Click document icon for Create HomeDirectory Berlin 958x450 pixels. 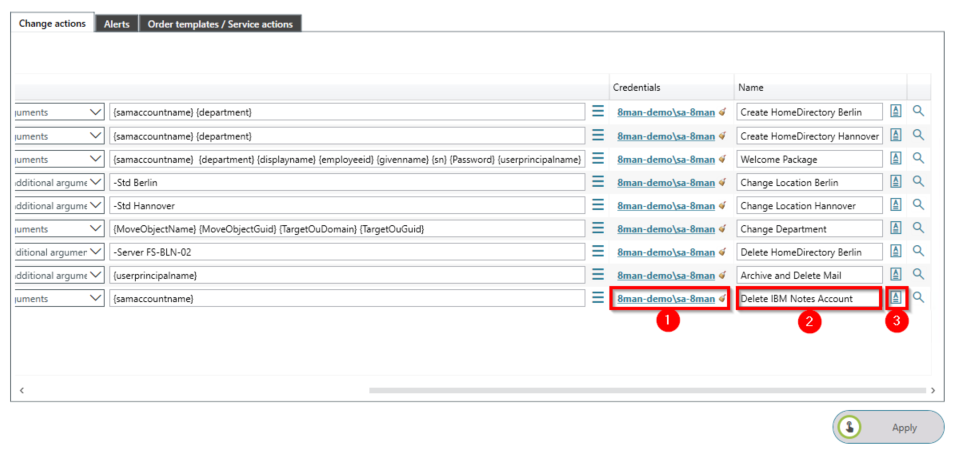(x=896, y=112)
